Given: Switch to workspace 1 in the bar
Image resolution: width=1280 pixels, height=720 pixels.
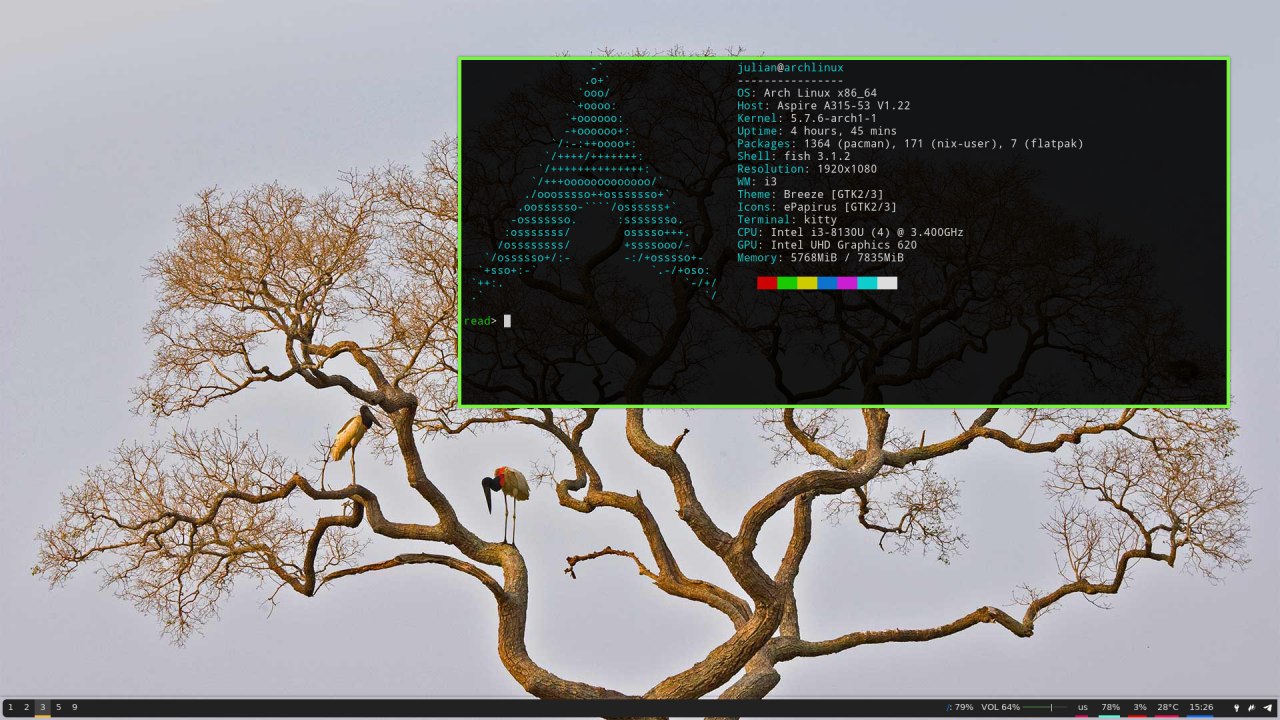Looking at the screenshot, I should point(10,707).
